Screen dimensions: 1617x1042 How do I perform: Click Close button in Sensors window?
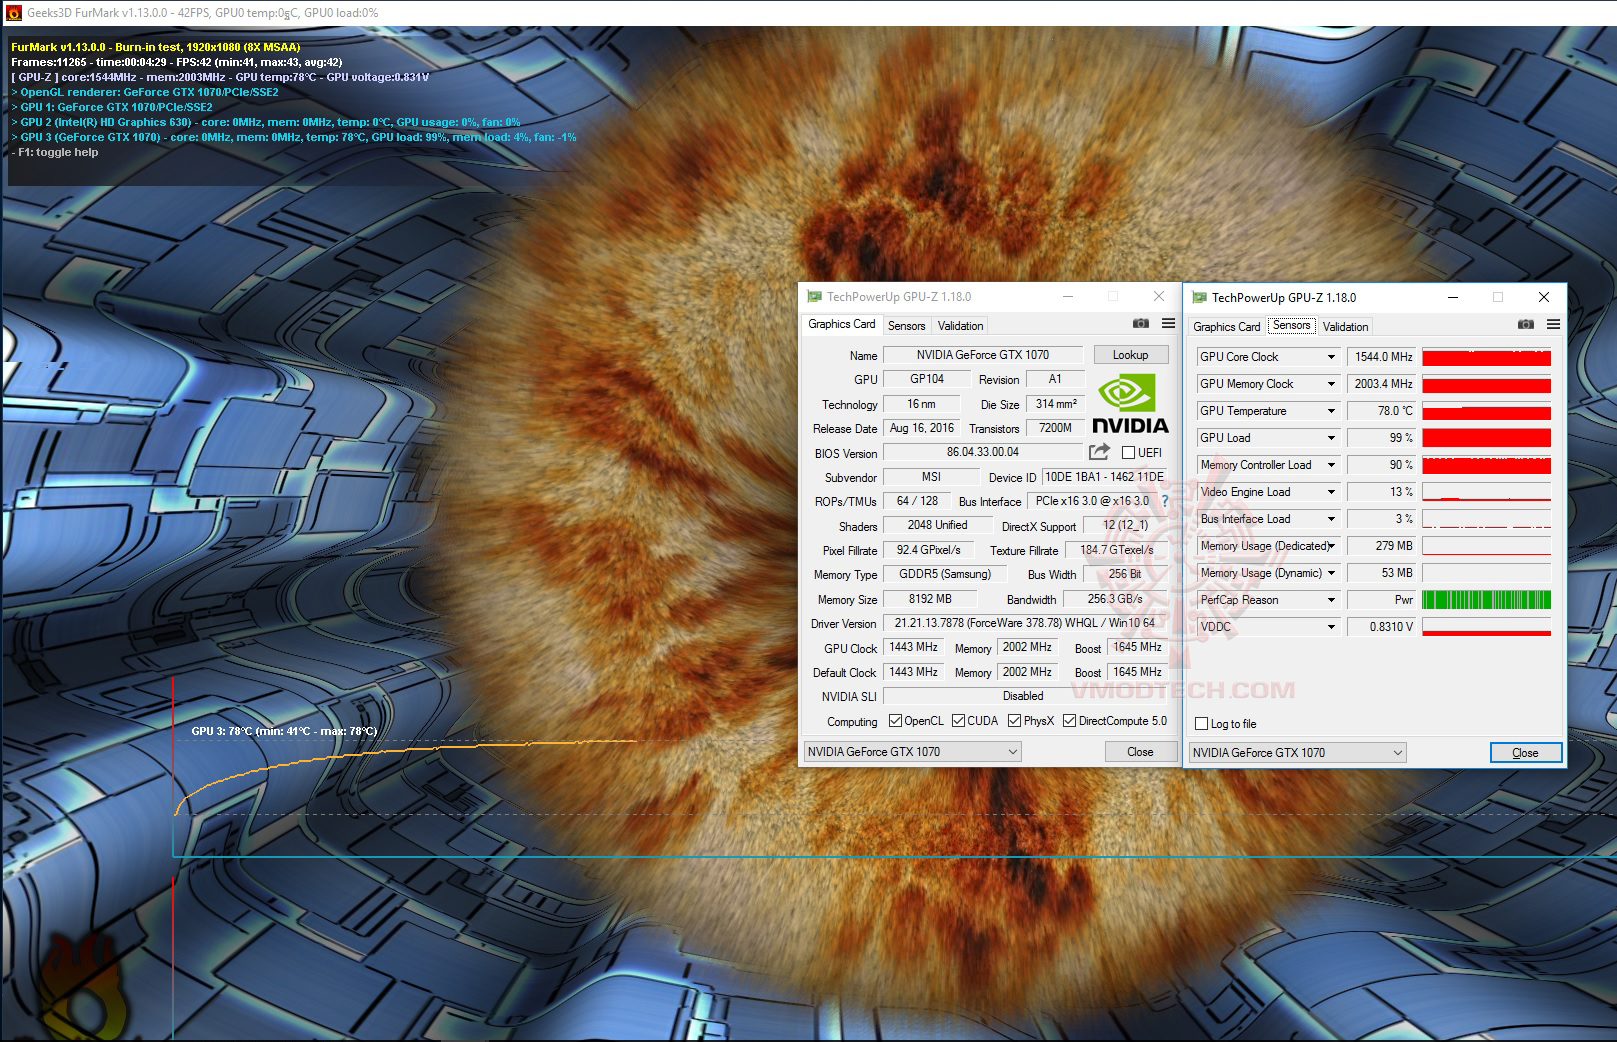coord(1525,753)
